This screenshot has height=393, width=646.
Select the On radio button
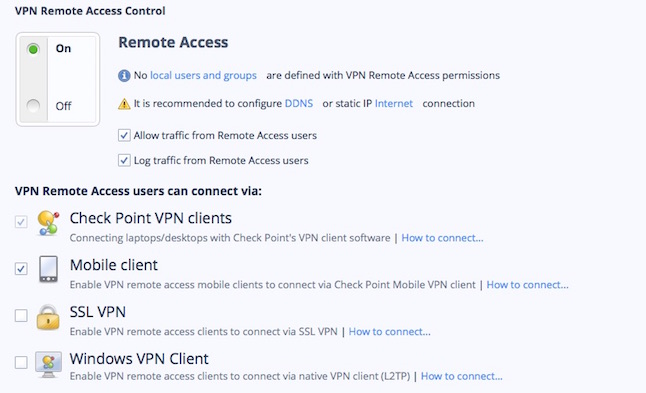33,49
